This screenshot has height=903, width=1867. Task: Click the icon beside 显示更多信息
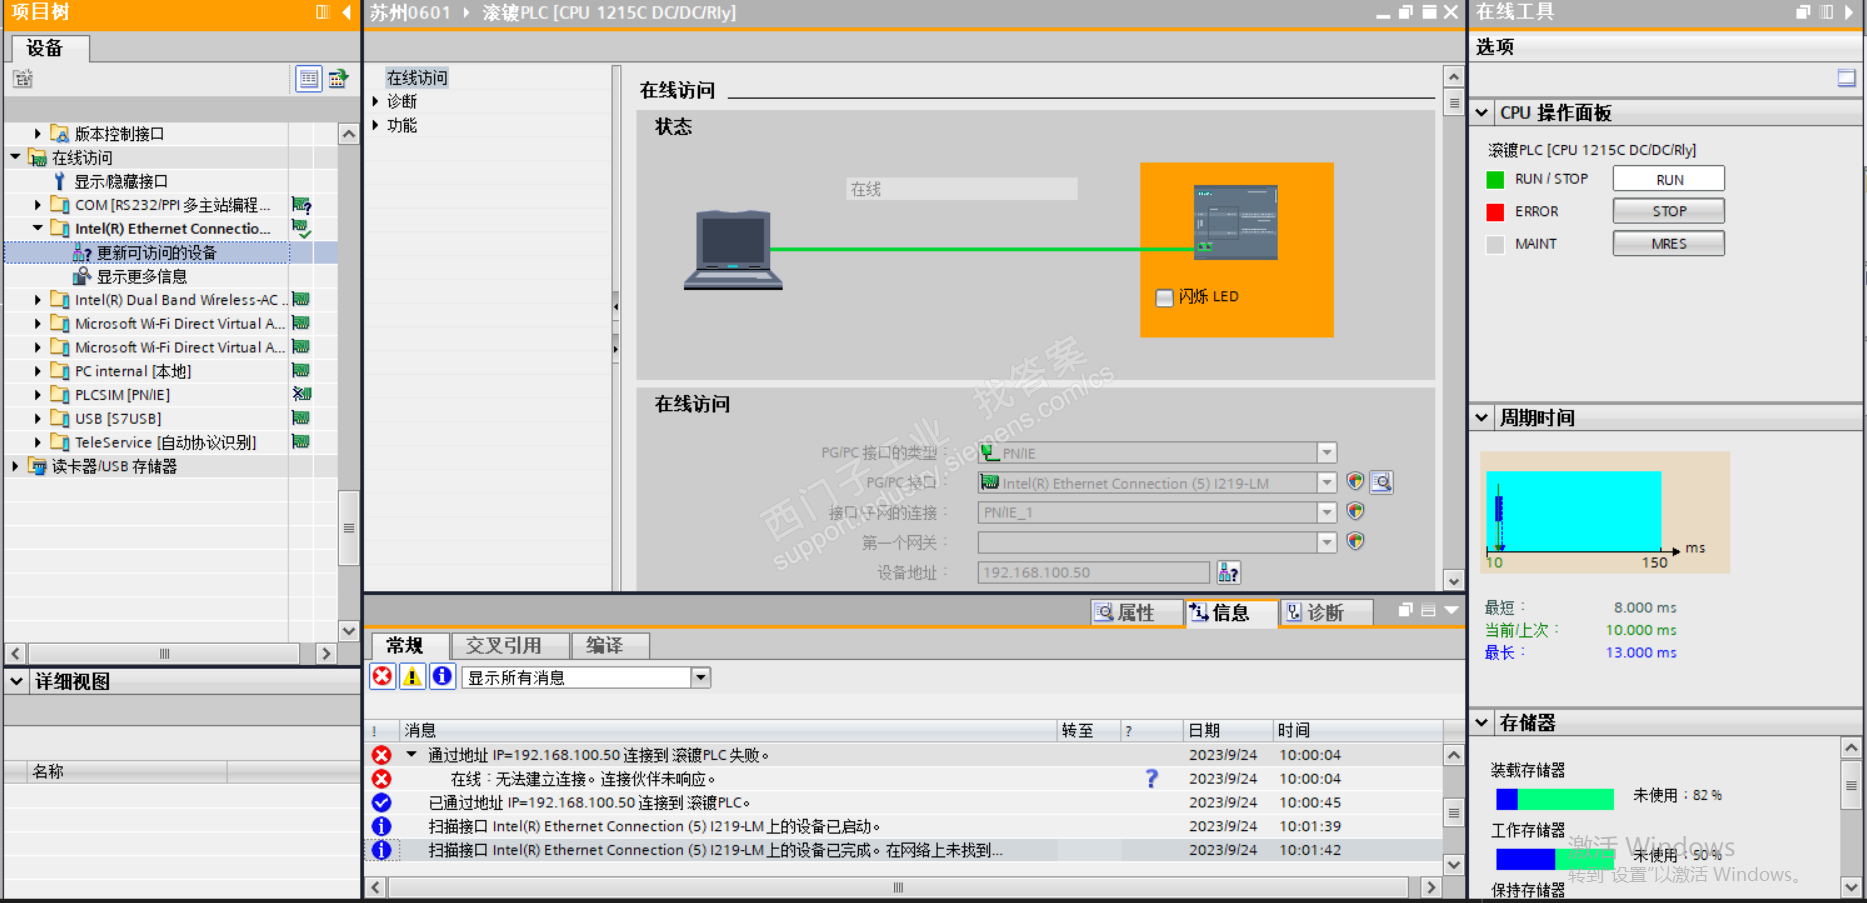pos(83,276)
